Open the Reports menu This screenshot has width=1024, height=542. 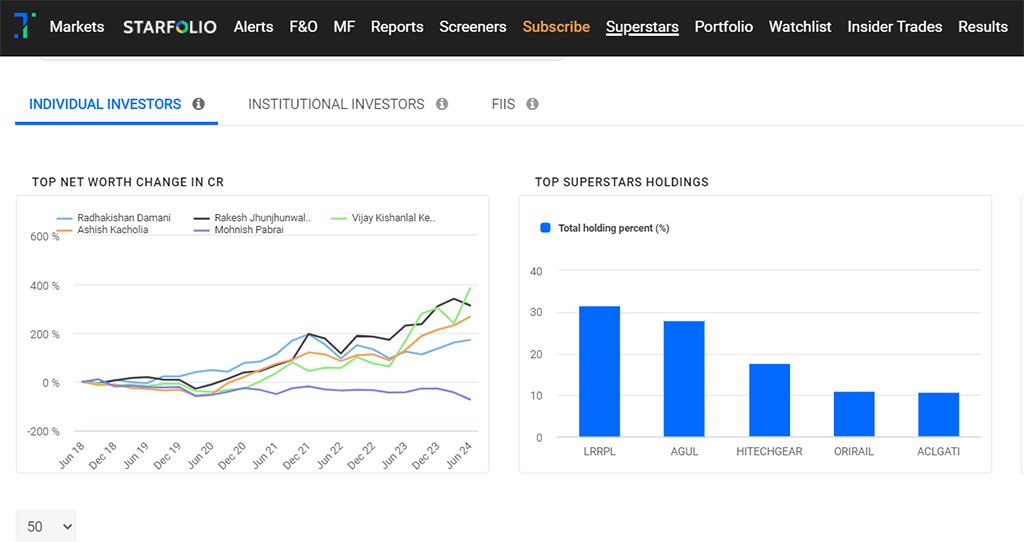[397, 27]
